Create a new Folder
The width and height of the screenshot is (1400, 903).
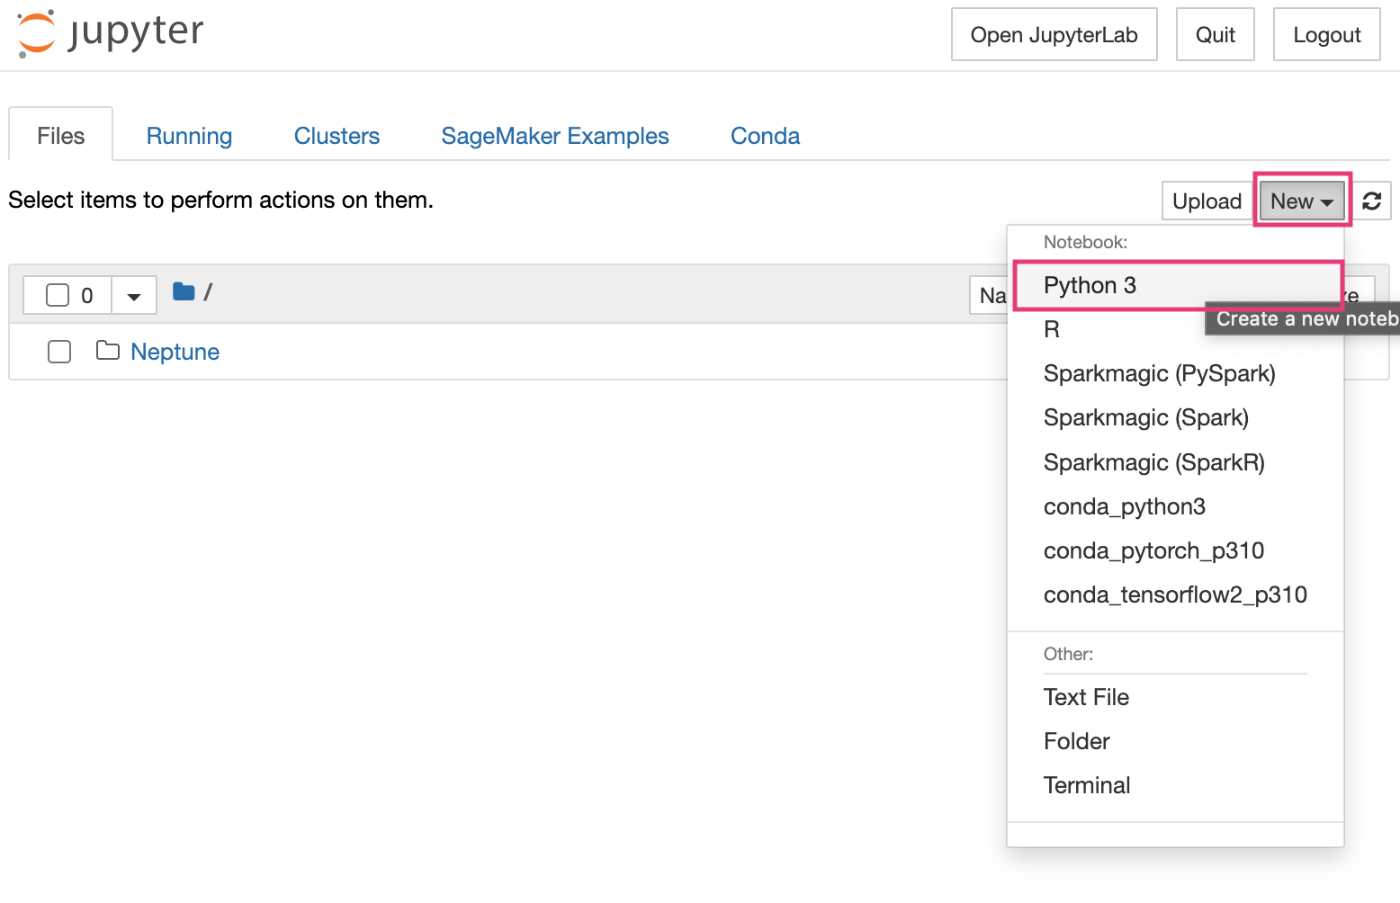coord(1176,741)
